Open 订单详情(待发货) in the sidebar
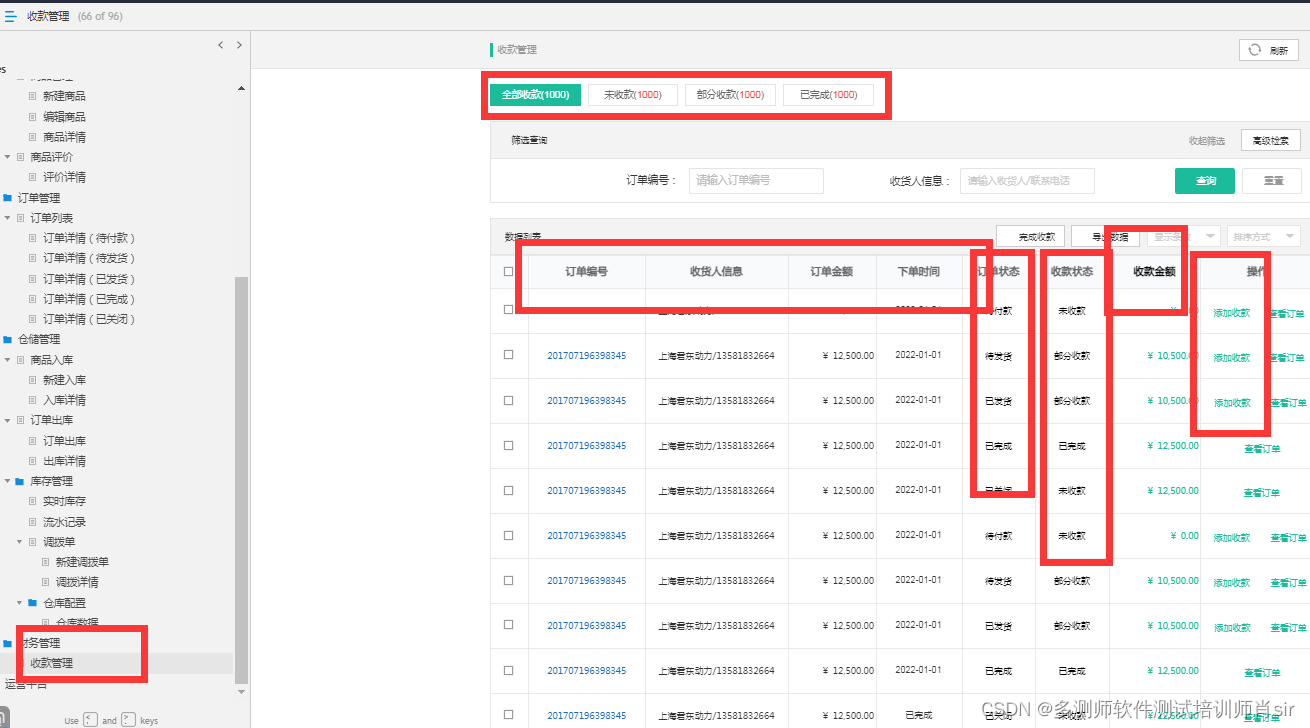This screenshot has width=1310, height=728. [x=88, y=258]
